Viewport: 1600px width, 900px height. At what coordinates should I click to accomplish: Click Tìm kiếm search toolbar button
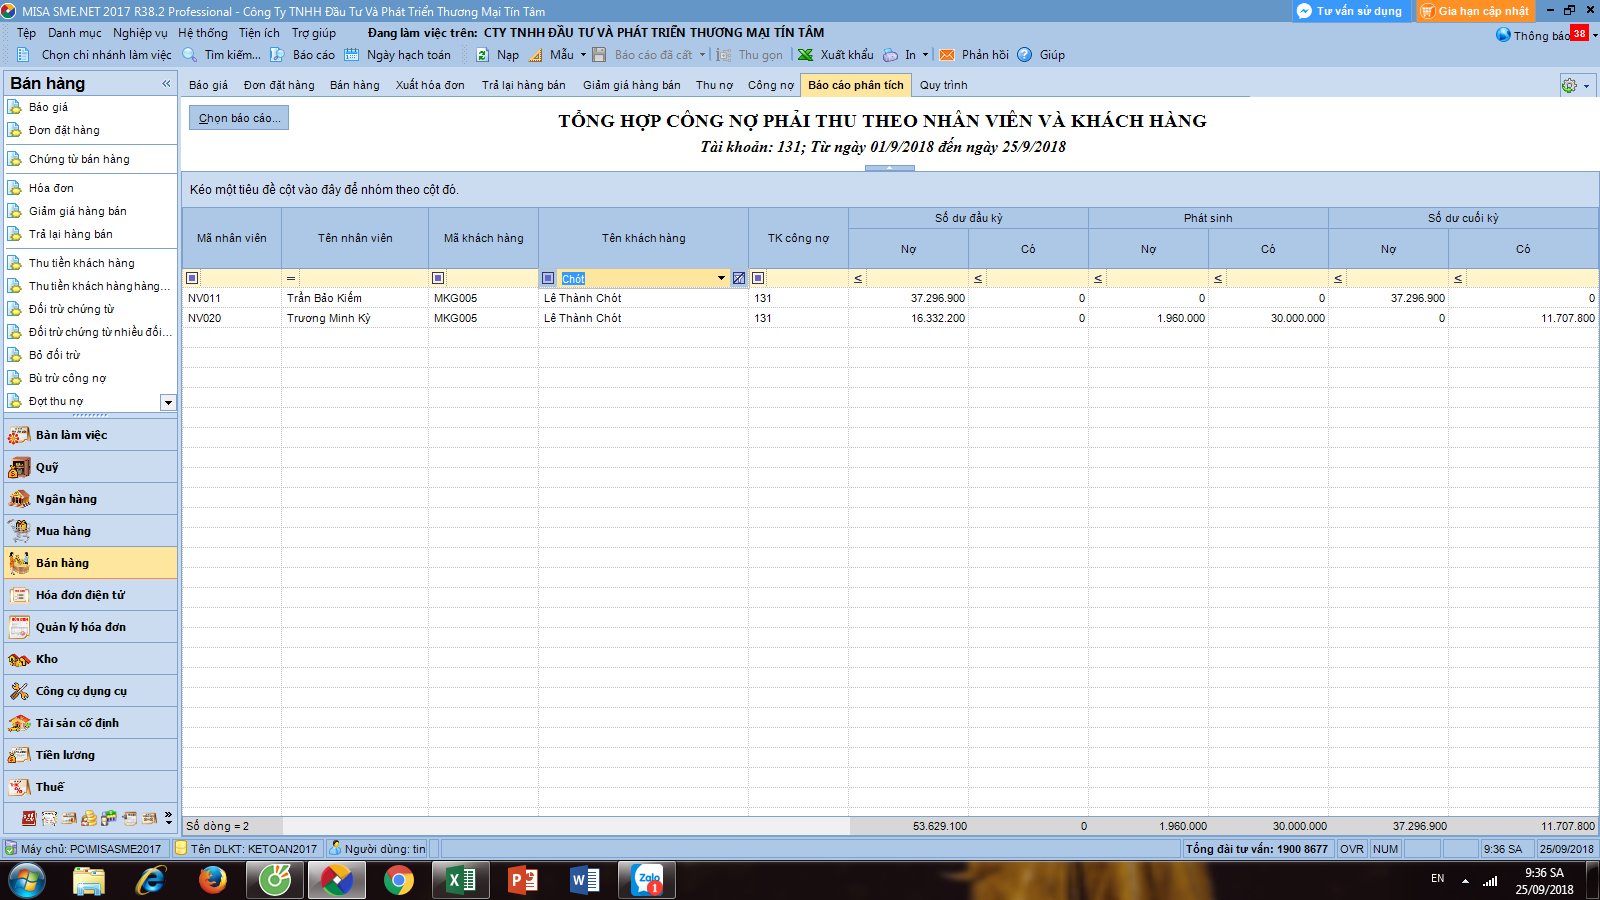221,55
